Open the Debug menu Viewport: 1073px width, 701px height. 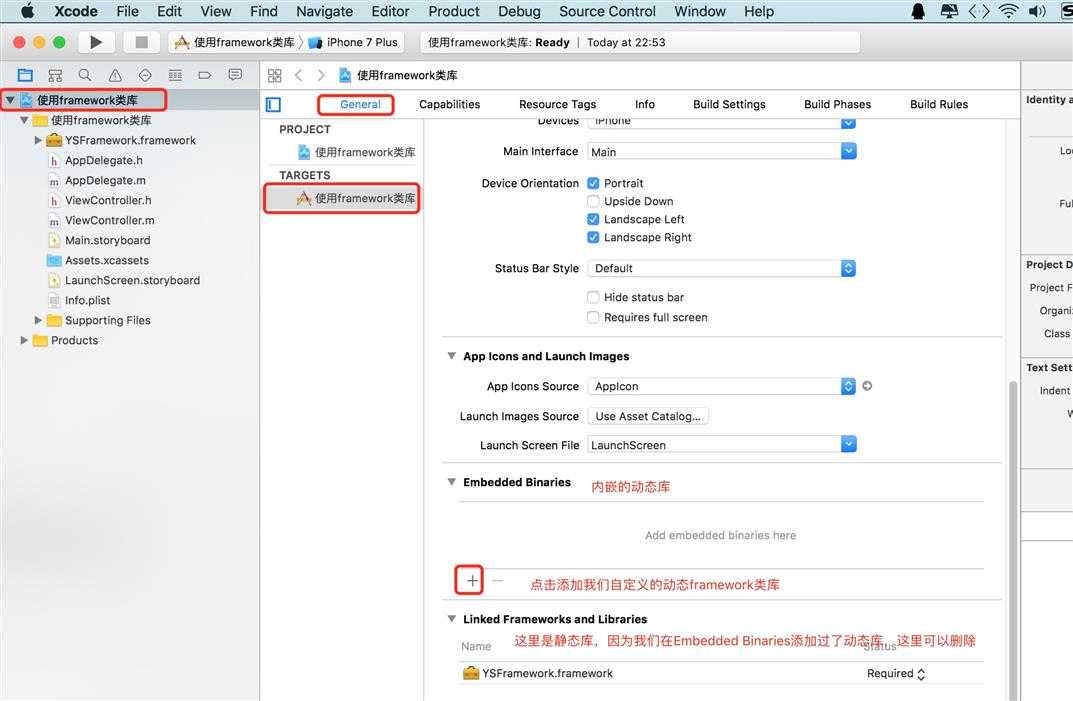519,11
